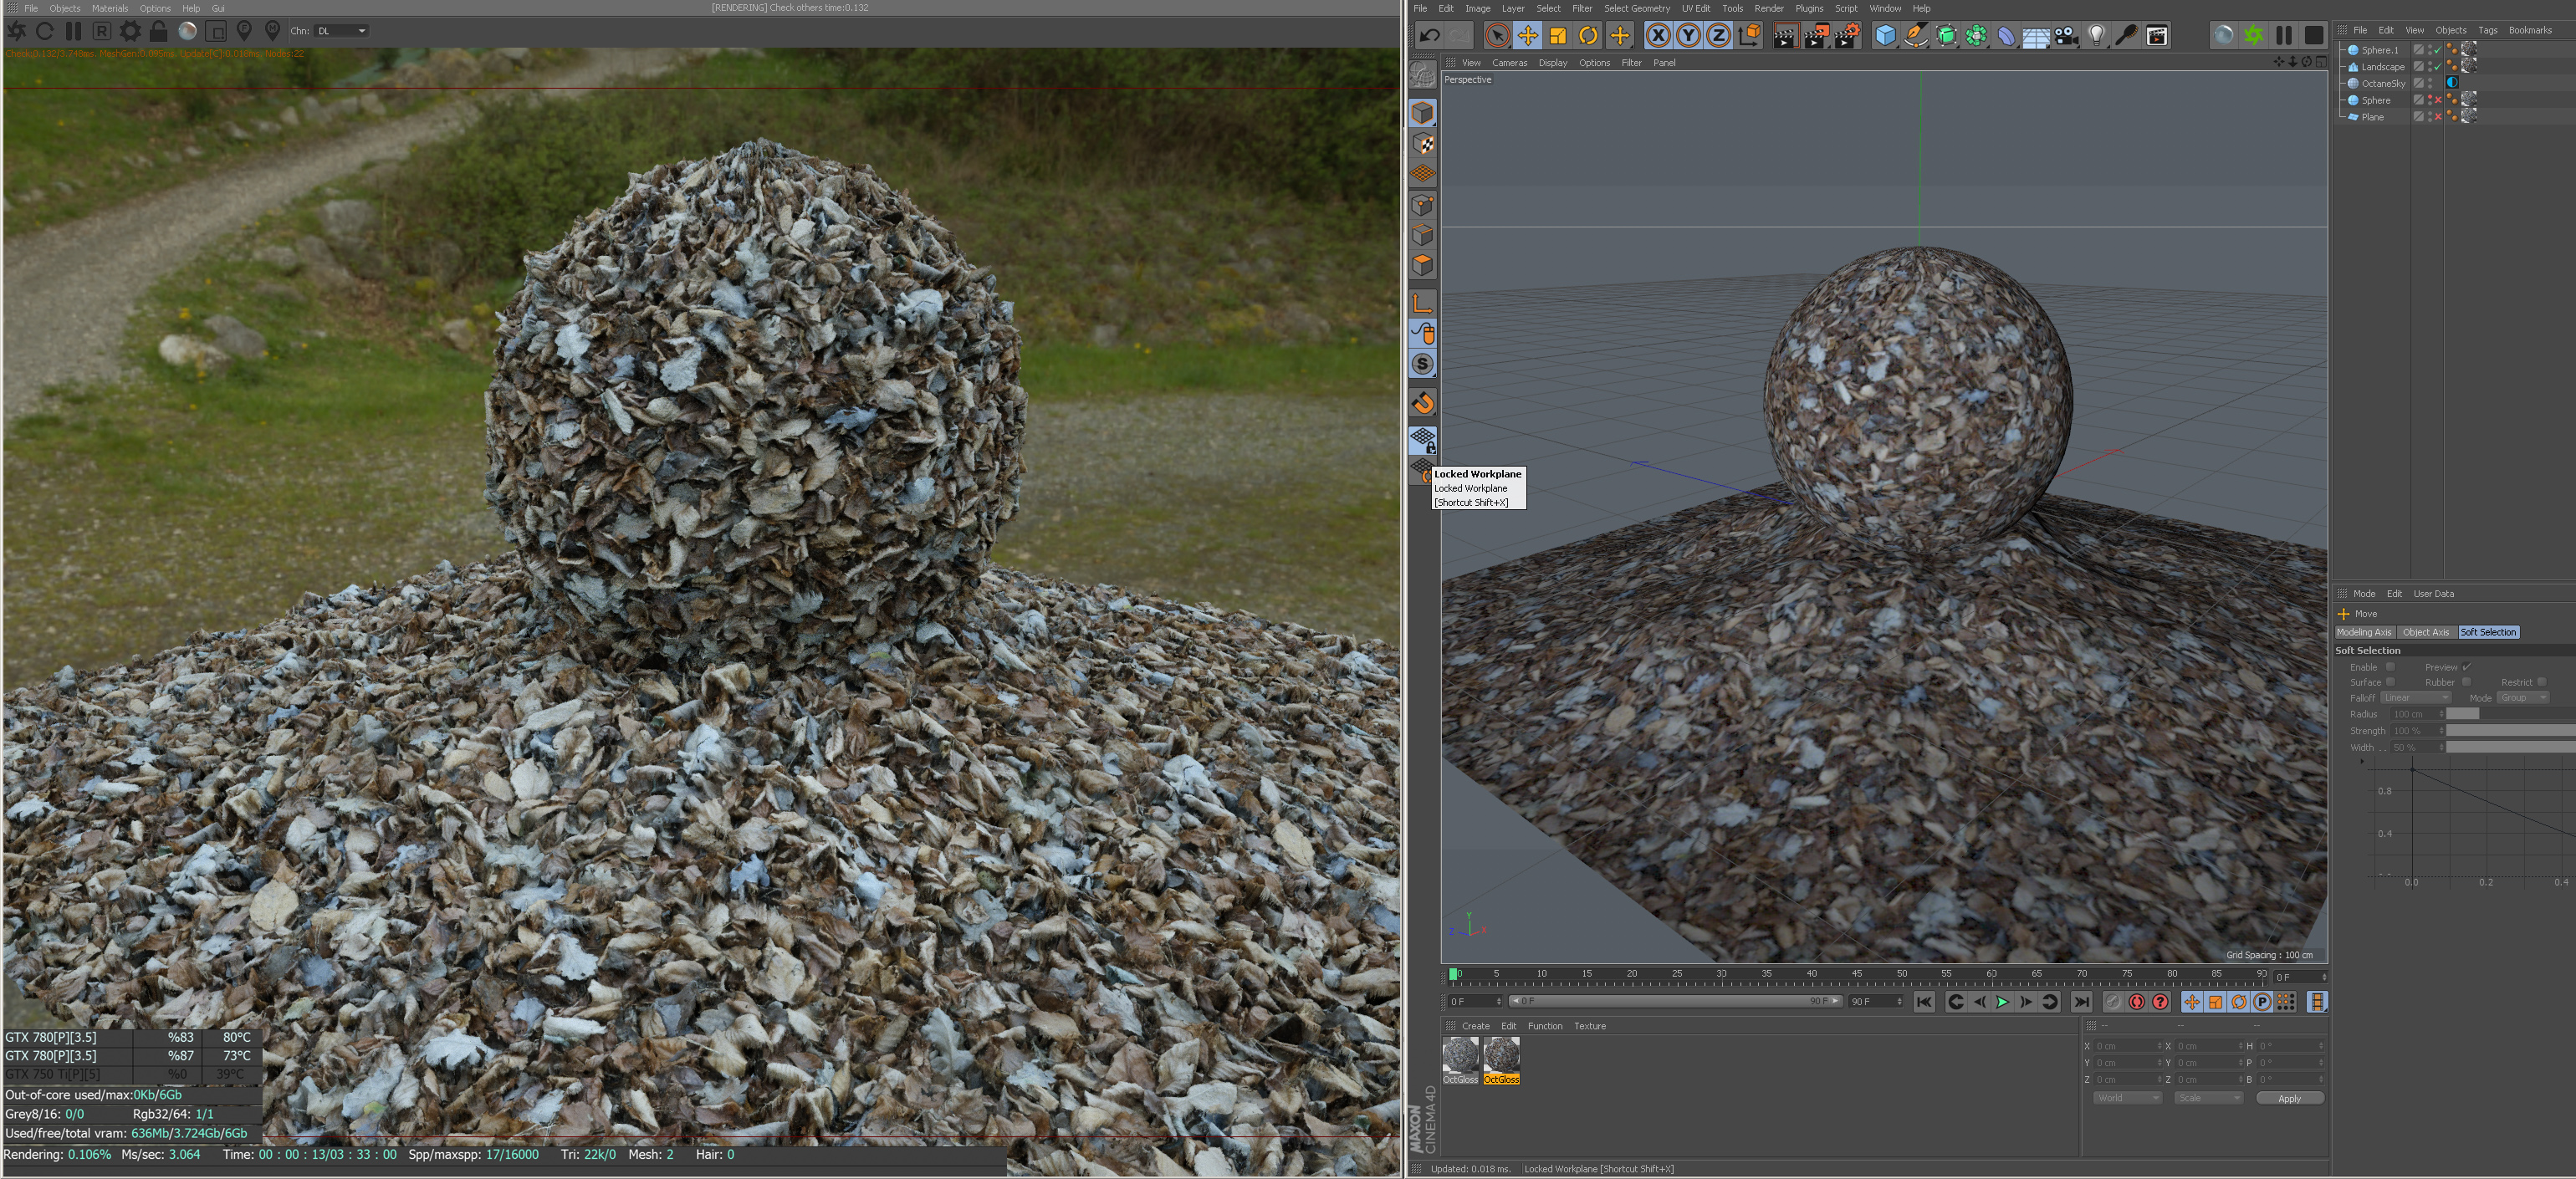Switch to the Object Axis tab
This screenshot has height=1179, width=2576.
click(x=2426, y=632)
